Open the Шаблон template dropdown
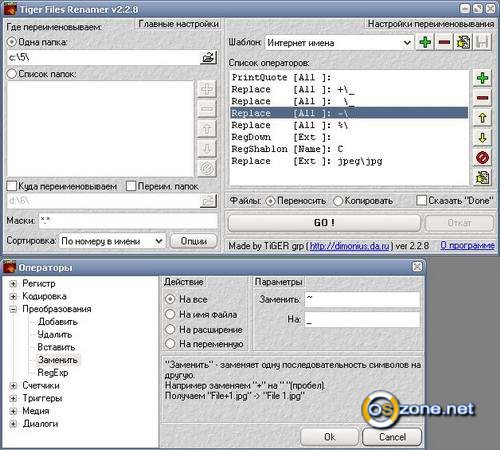 coord(407,43)
